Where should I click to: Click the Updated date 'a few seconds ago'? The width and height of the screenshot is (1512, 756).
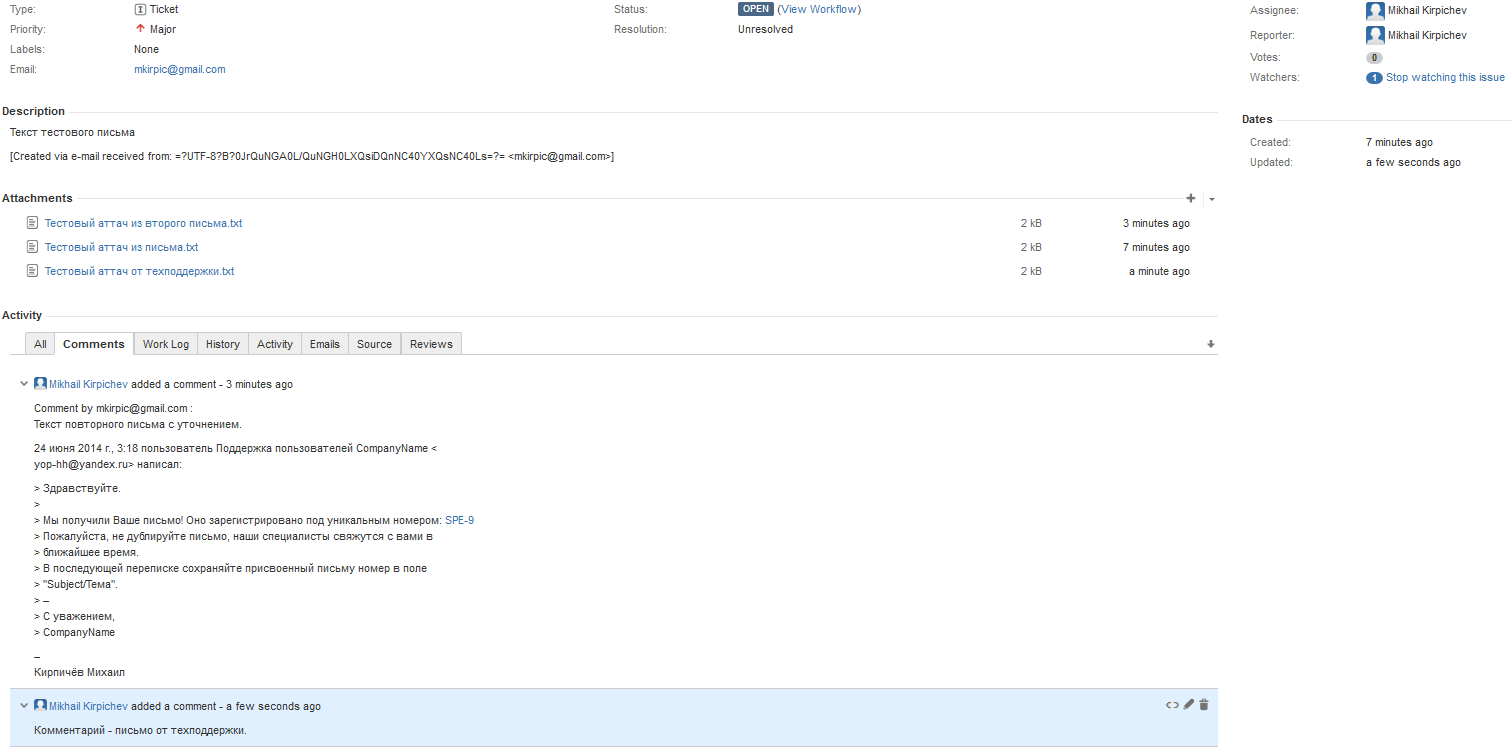pyautogui.click(x=1413, y=162)
